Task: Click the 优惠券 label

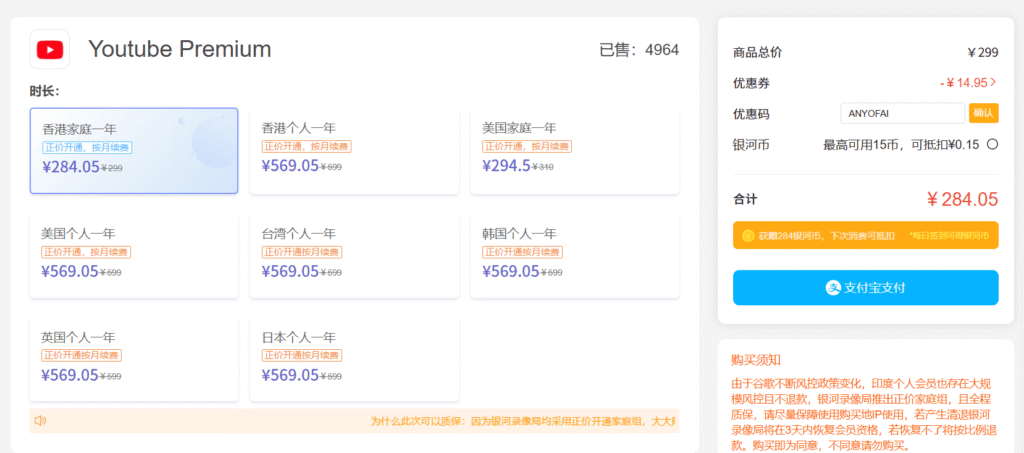Action: (x=751, y=83)
